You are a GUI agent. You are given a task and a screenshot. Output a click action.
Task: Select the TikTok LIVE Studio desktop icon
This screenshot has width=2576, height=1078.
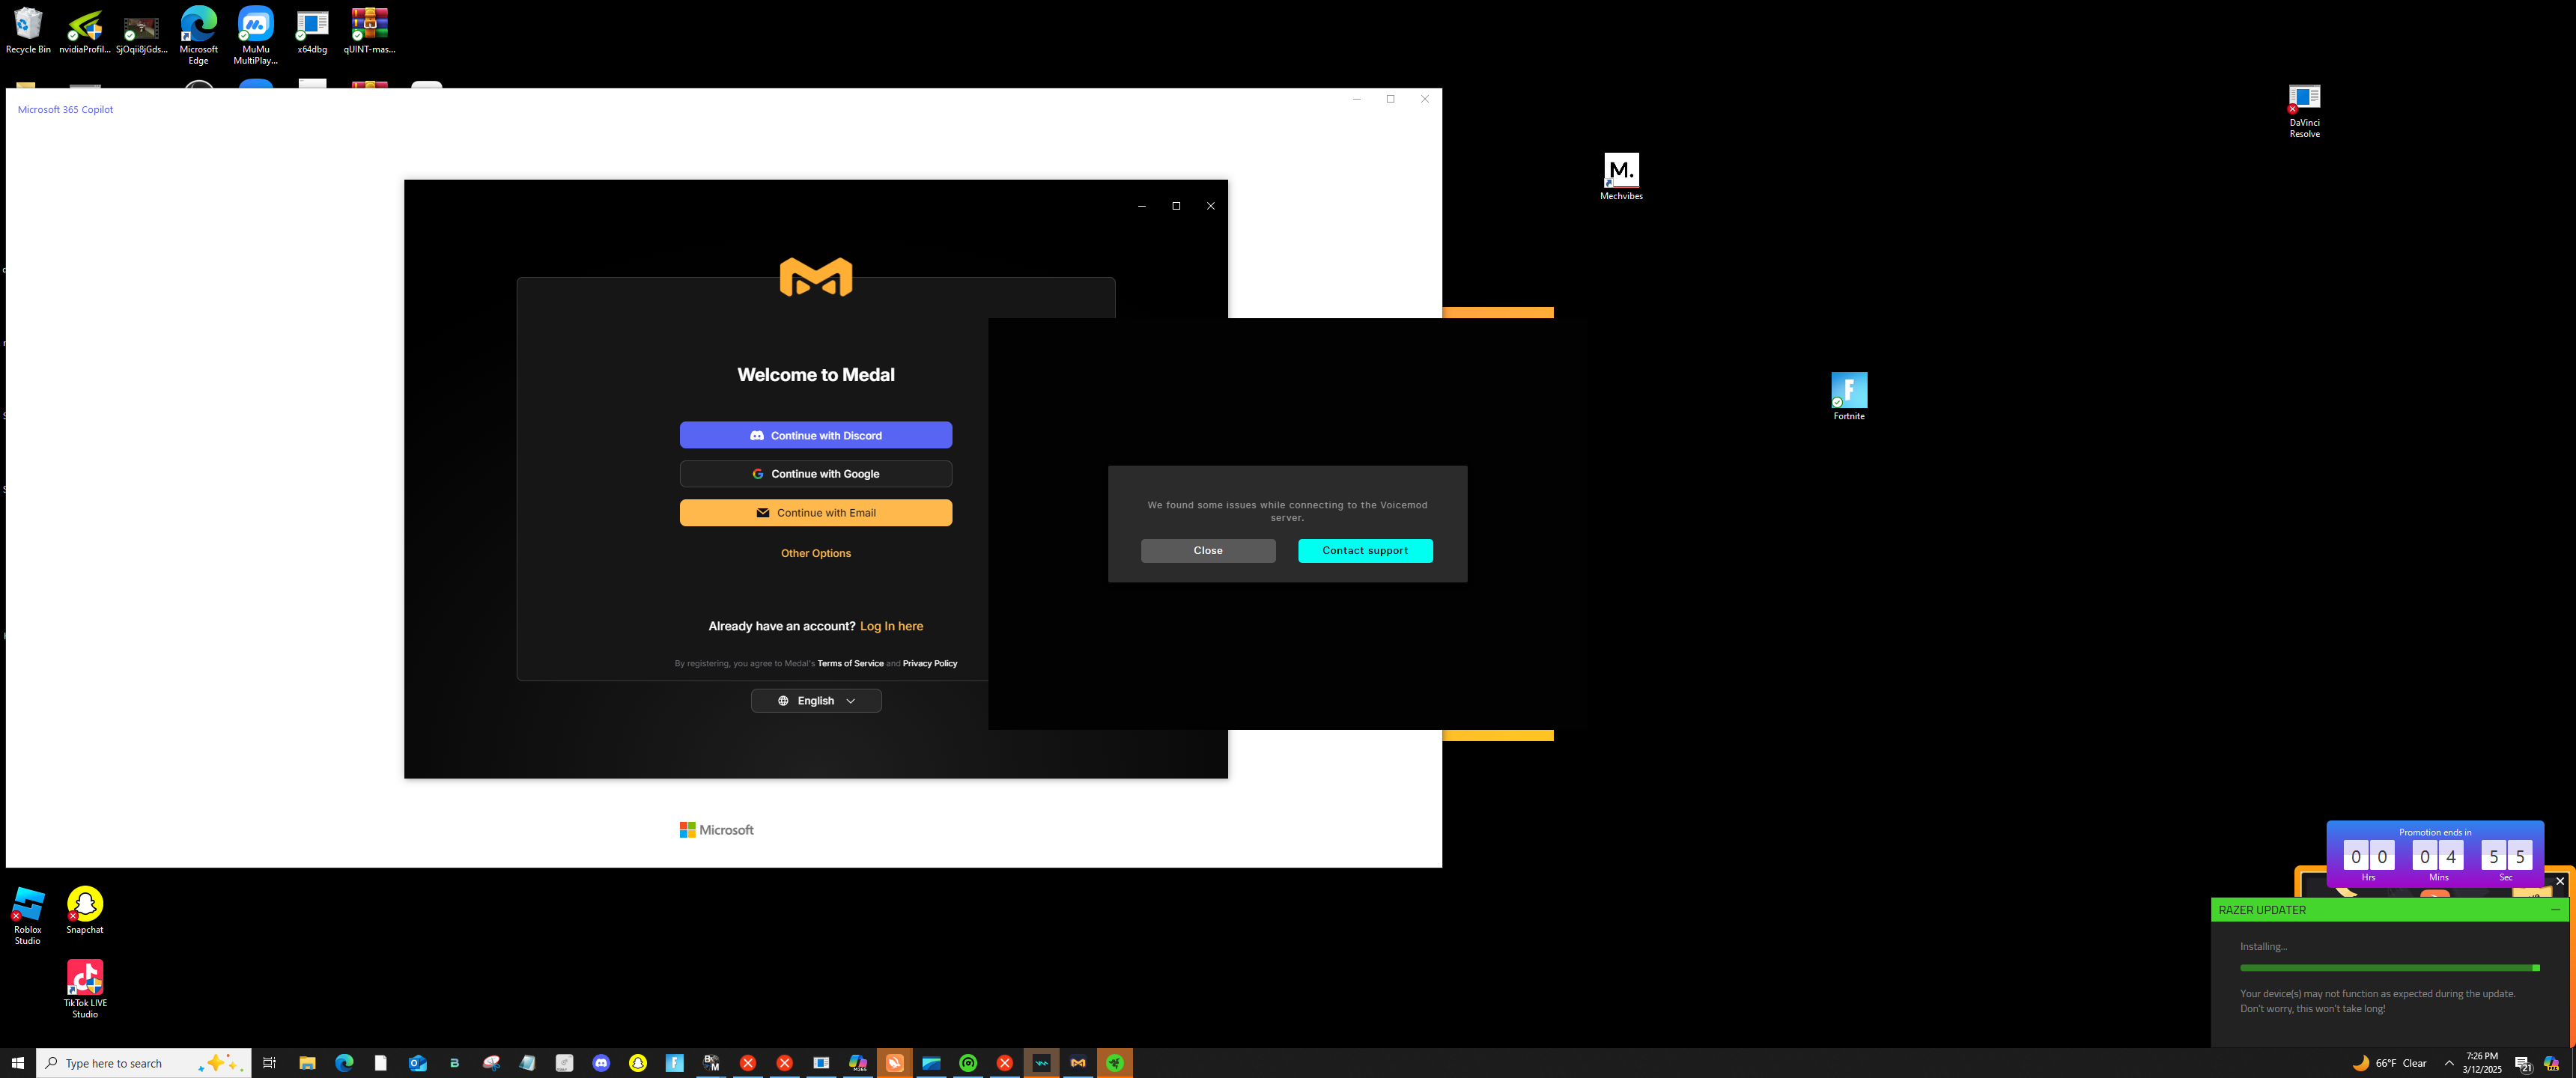click(x=85, y=989)
